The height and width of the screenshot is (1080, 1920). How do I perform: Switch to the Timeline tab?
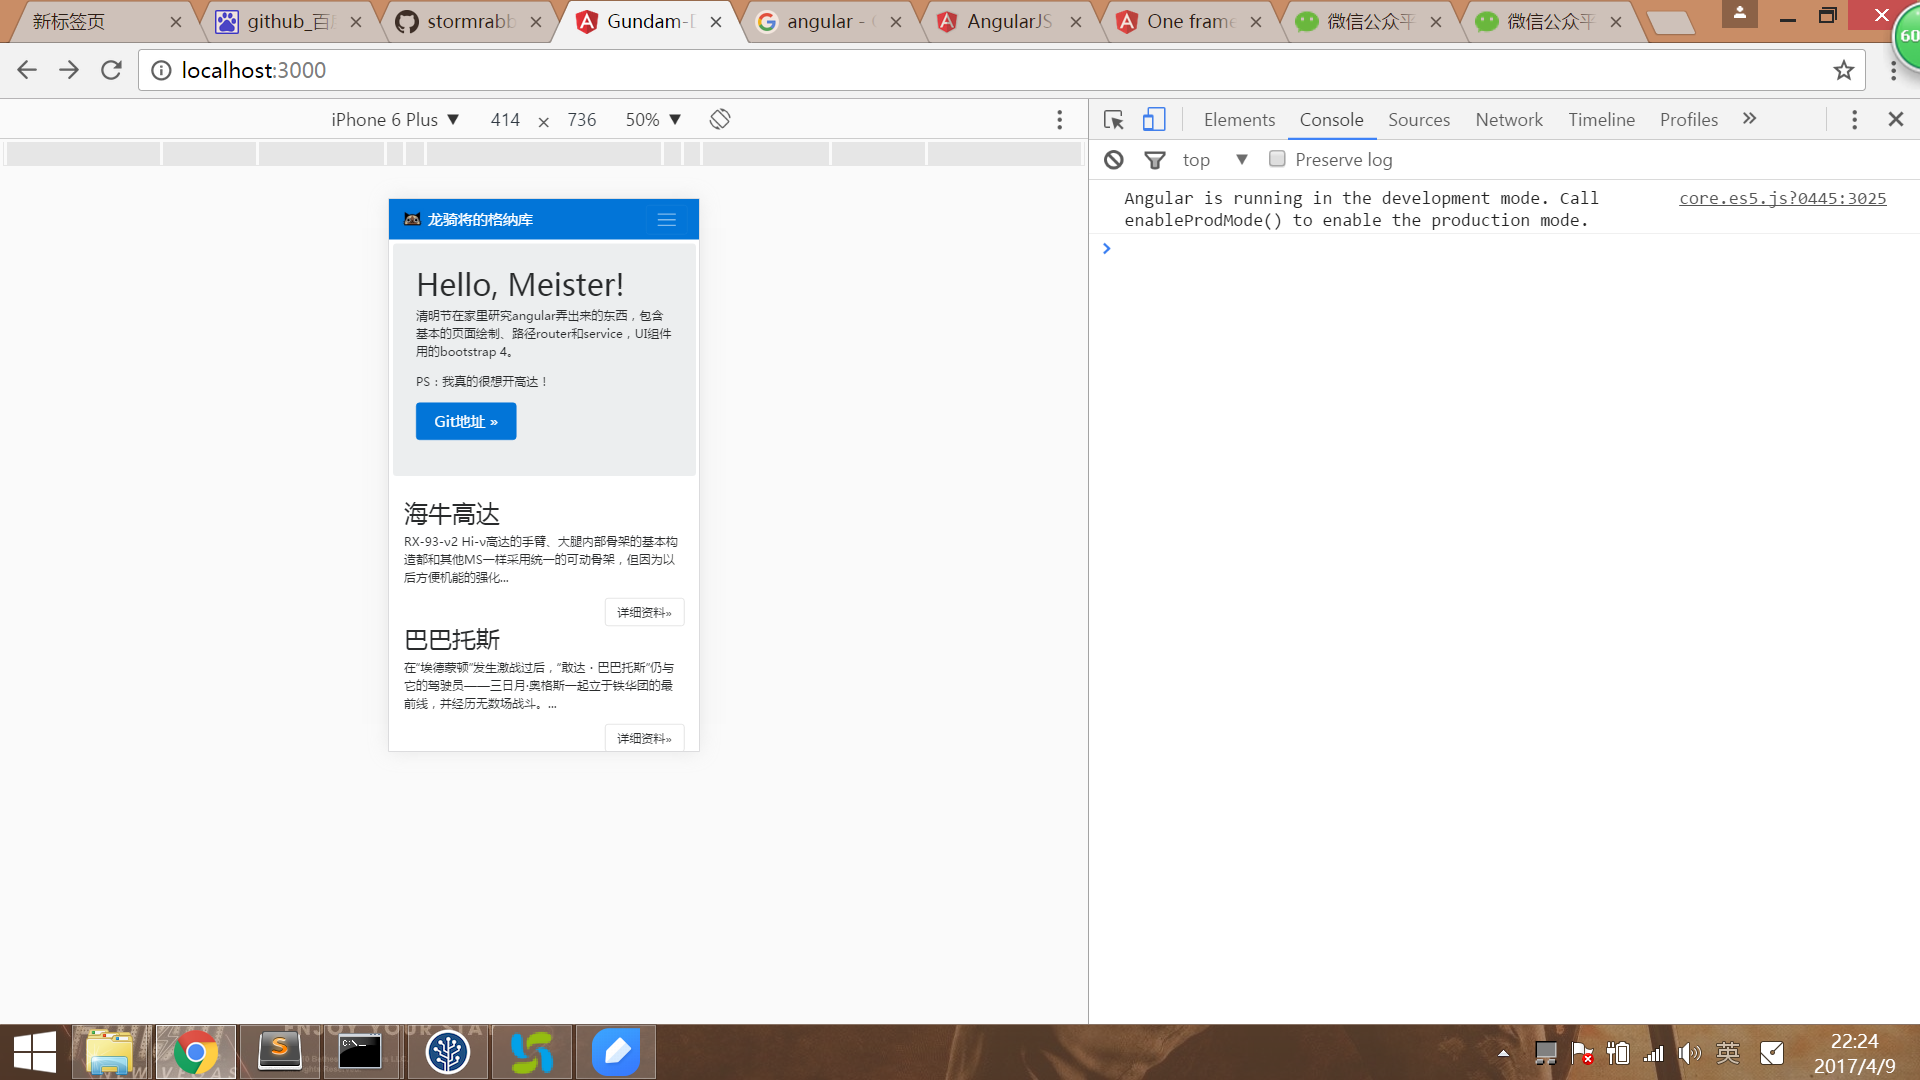pos(1601,120)
